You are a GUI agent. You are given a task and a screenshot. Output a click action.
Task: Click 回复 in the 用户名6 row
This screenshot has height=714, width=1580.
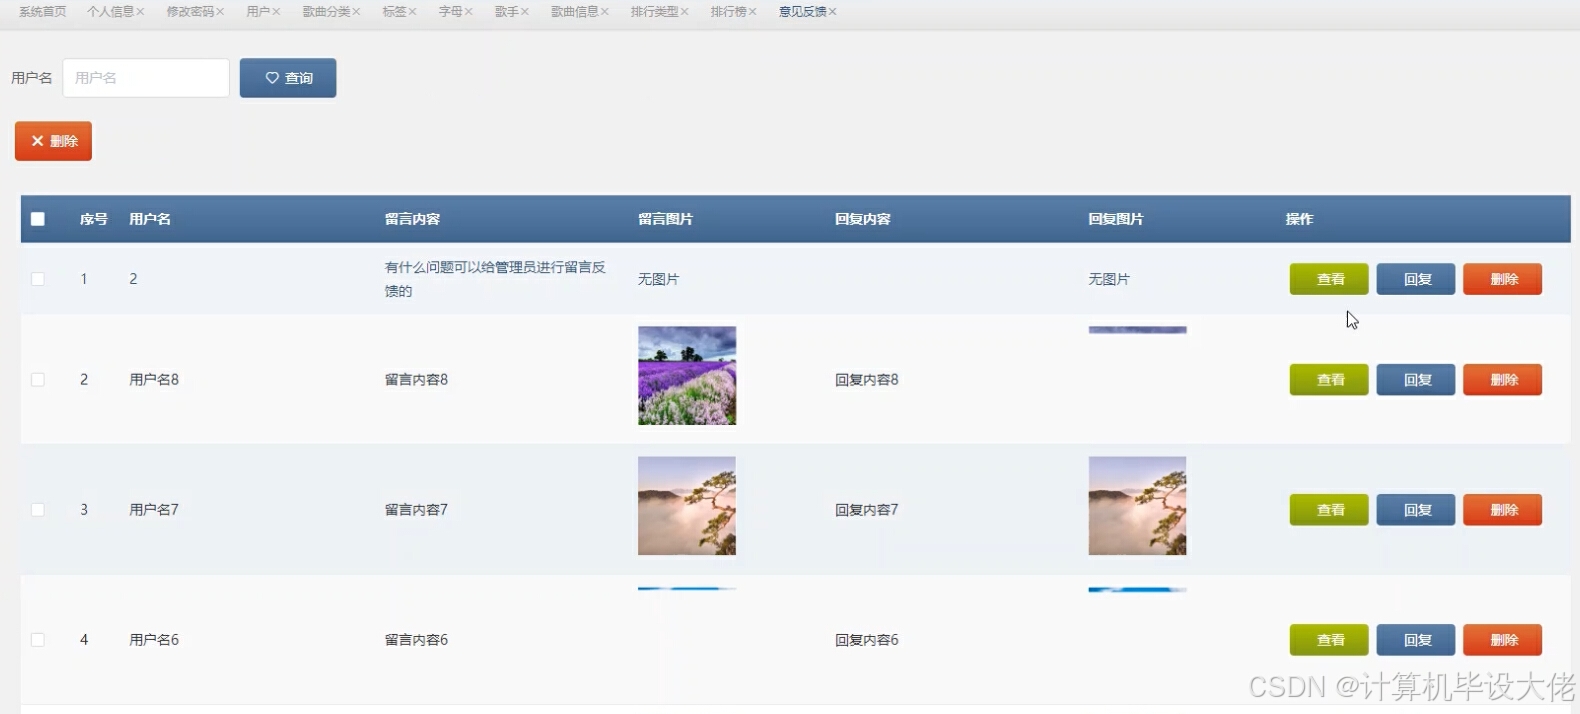(1416, 640)
